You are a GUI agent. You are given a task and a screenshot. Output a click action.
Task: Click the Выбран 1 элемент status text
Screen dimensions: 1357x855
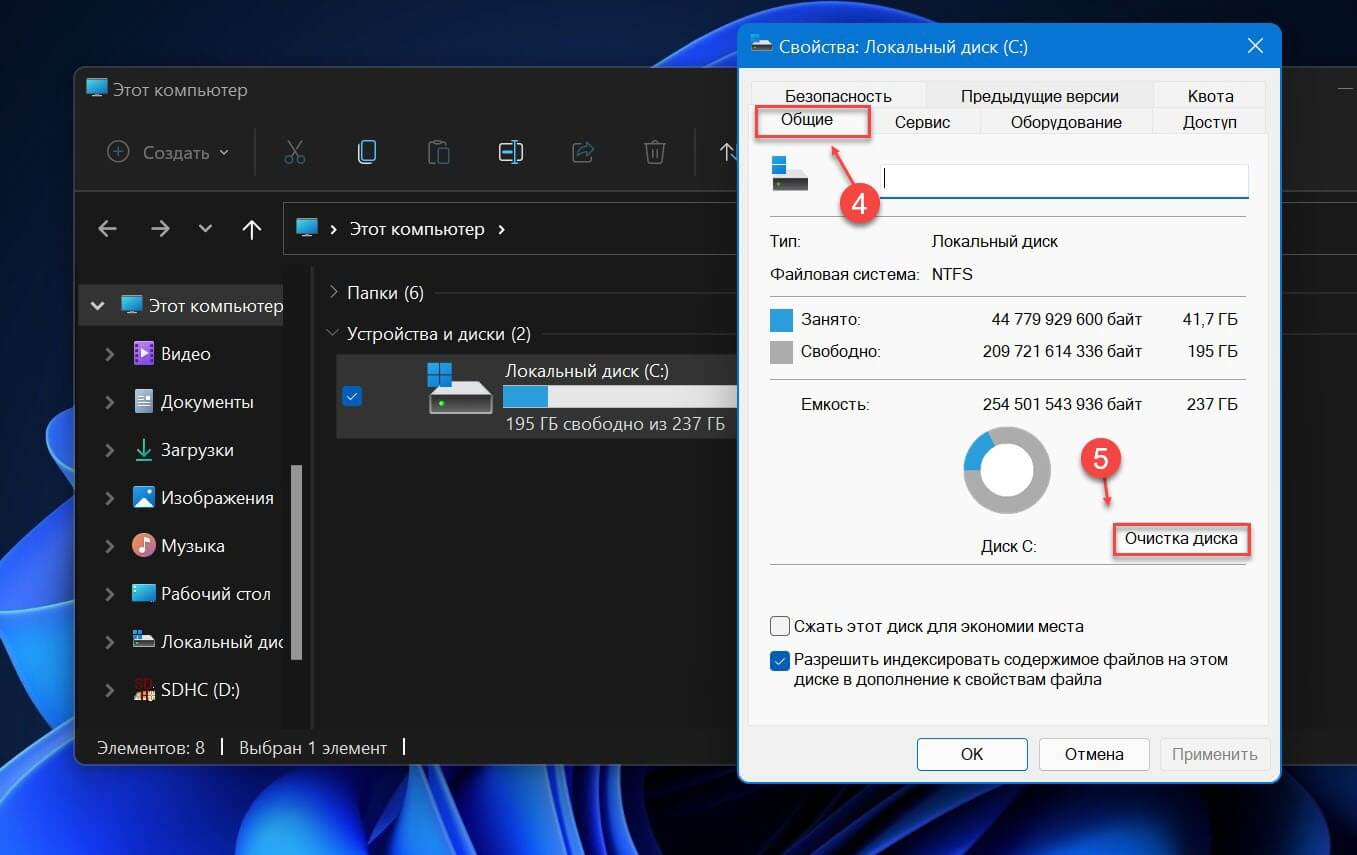point(313,747)
